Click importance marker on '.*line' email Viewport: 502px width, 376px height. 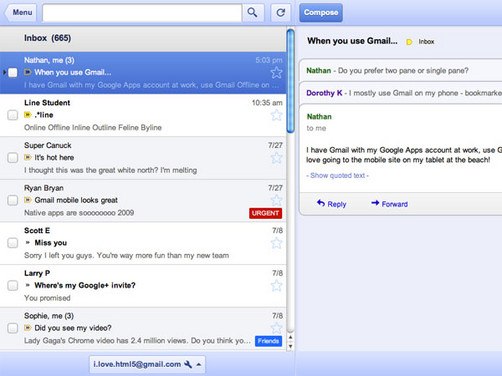tap(28, 115)
